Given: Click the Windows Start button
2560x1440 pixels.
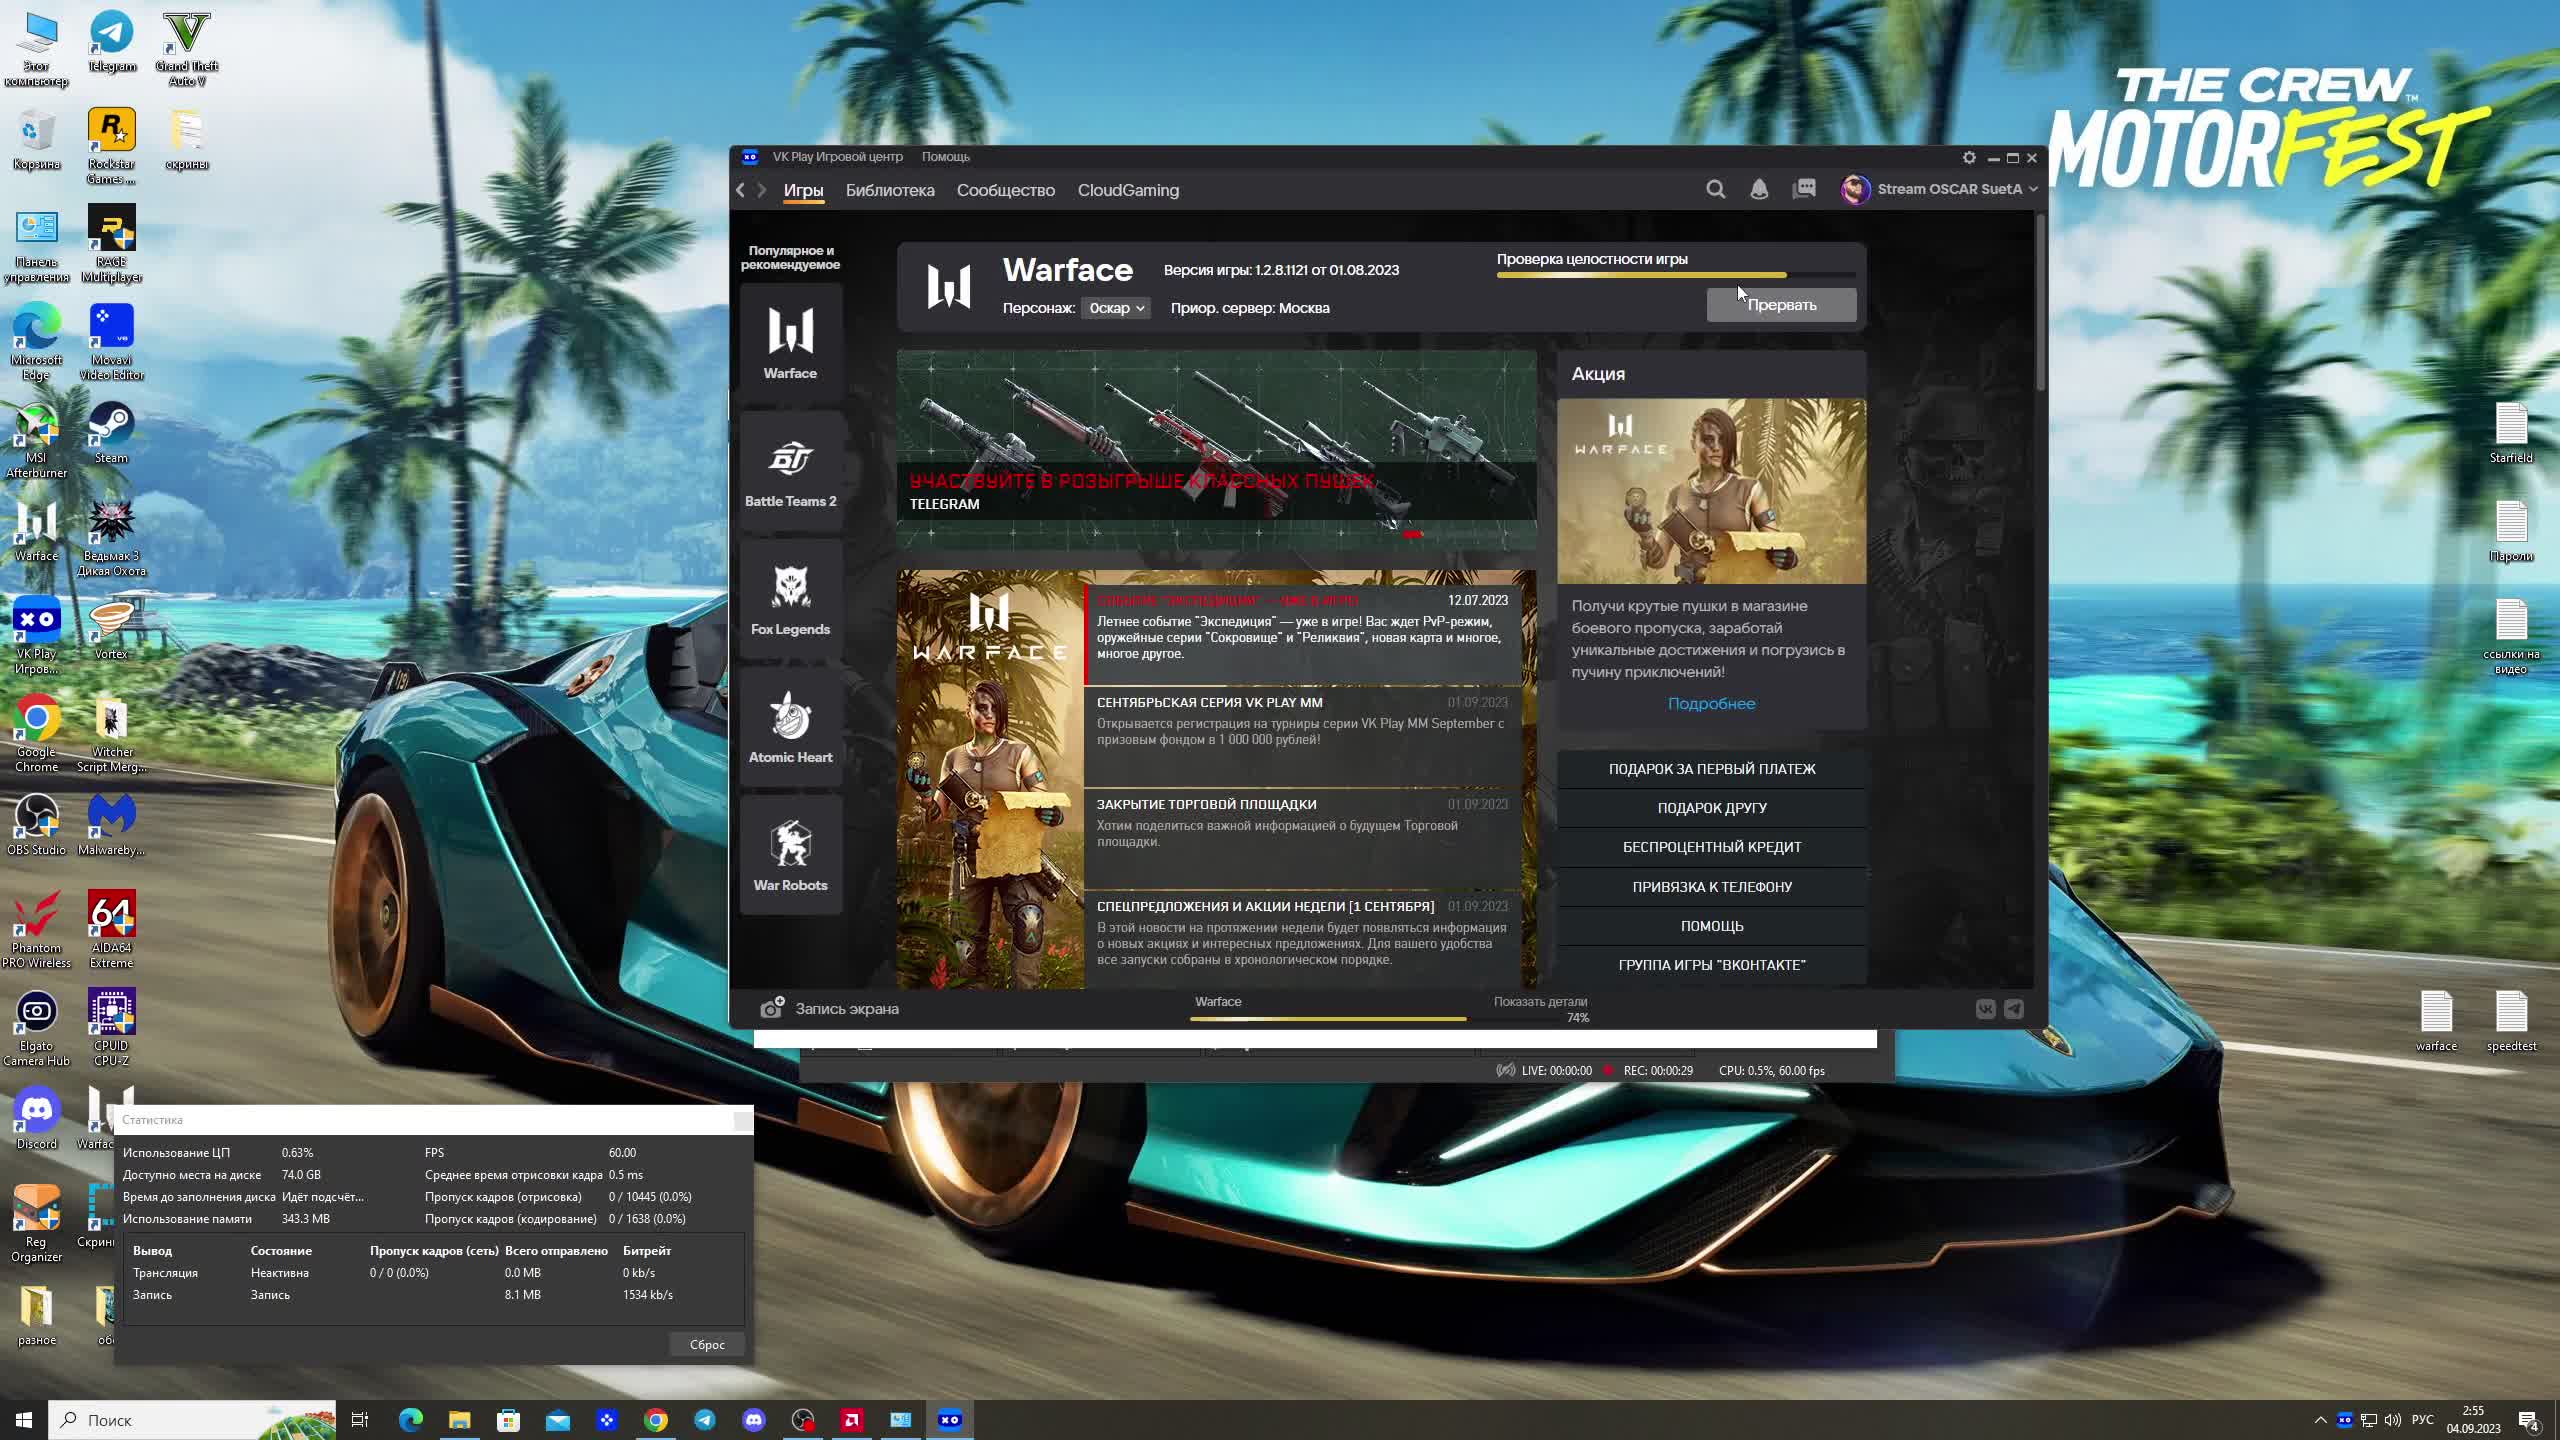Looking at the screenshot, I should [24, 1420].
